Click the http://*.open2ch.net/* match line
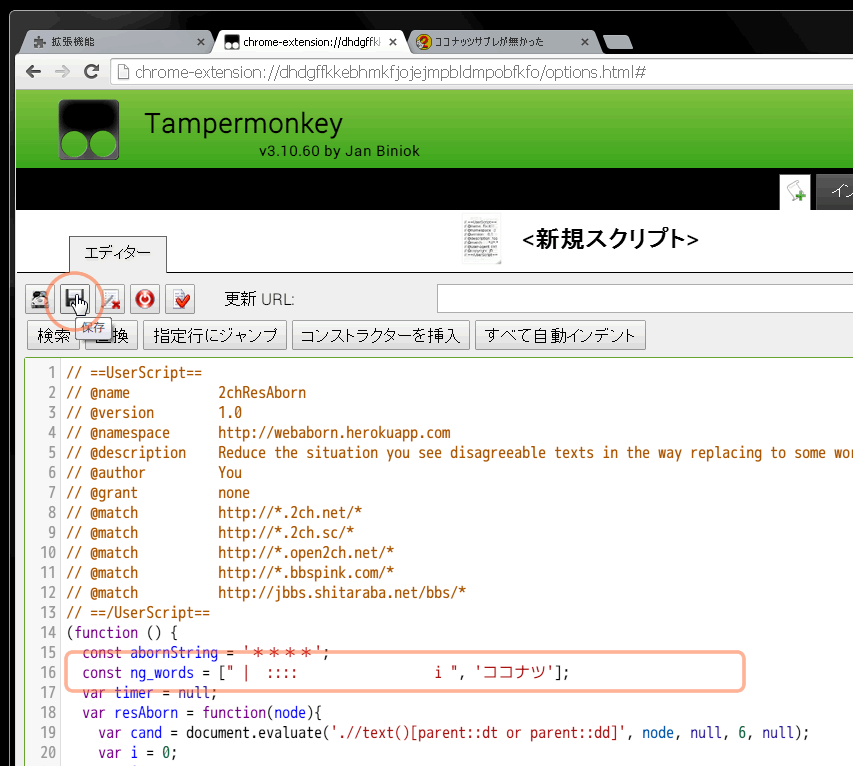Viewport: 853px width, 766px height. [230, 553]
